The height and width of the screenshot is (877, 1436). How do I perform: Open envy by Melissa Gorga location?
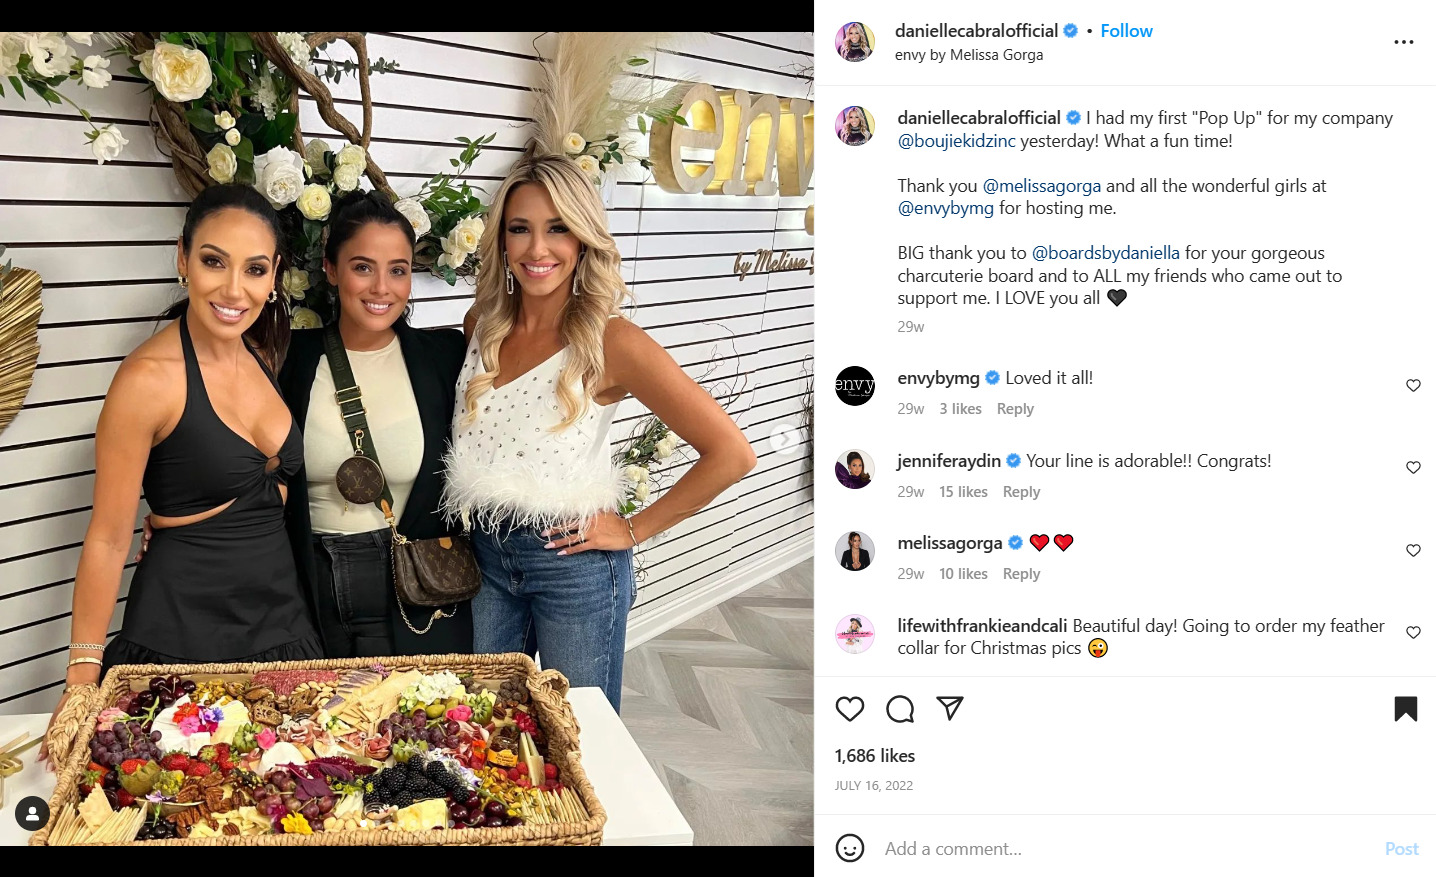(968, 55)
